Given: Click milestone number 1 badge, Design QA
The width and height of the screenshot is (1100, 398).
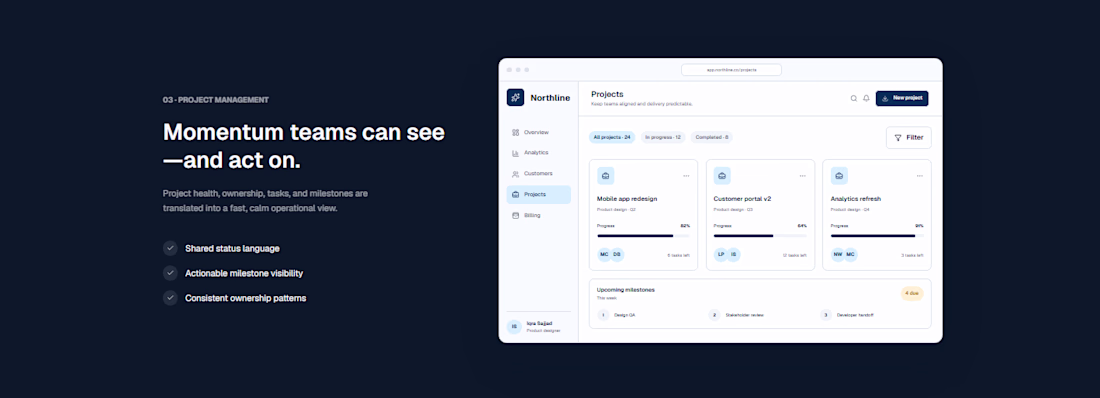Looking at the screenshot, I should coord(603,315).
